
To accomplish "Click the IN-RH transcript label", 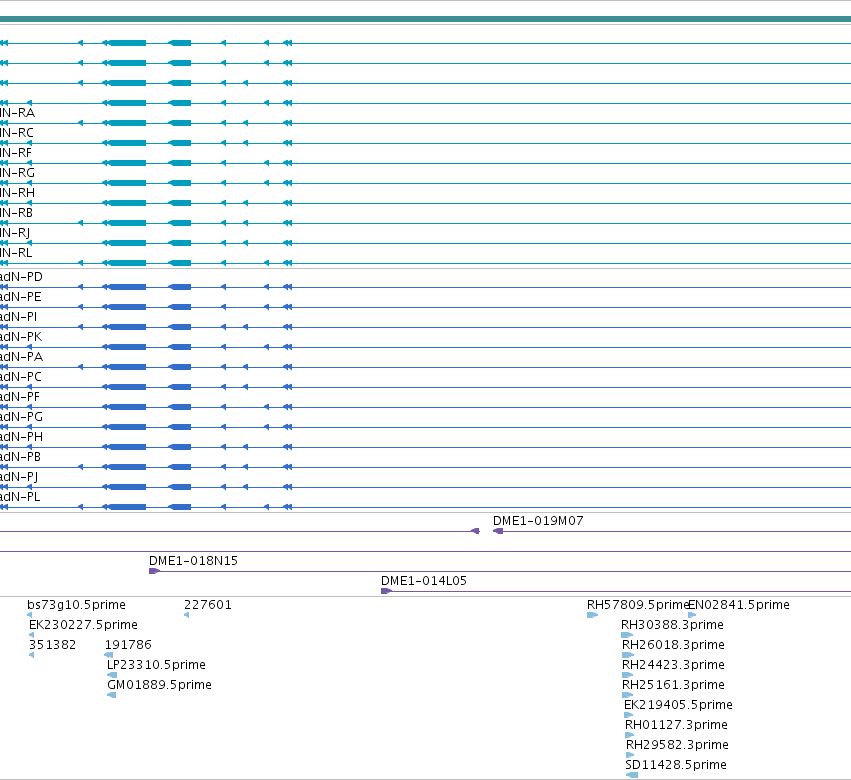I will (x=17, y=193).
